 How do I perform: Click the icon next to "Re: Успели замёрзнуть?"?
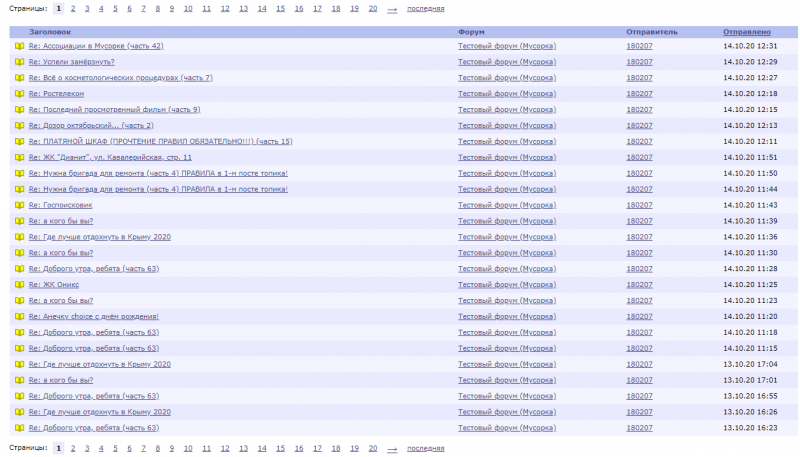19,62
